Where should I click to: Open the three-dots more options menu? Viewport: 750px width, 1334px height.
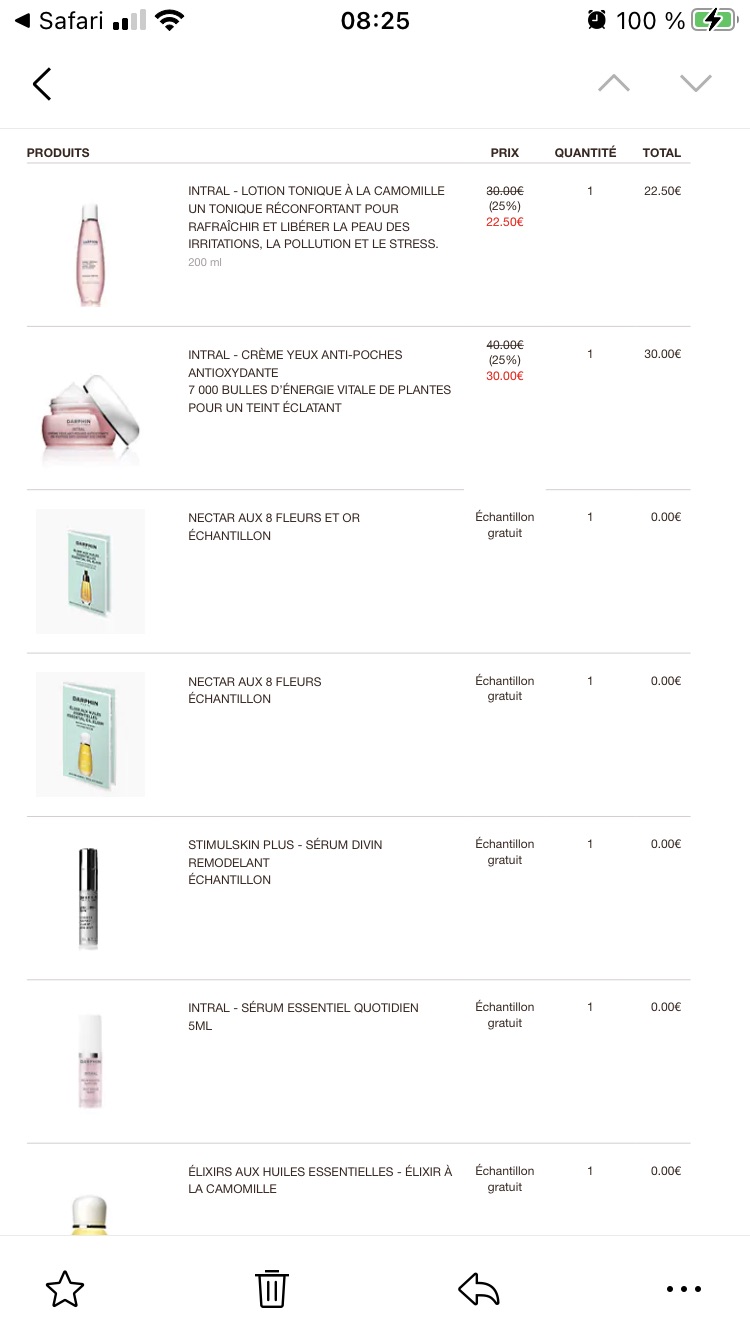tap(684, 1289)
